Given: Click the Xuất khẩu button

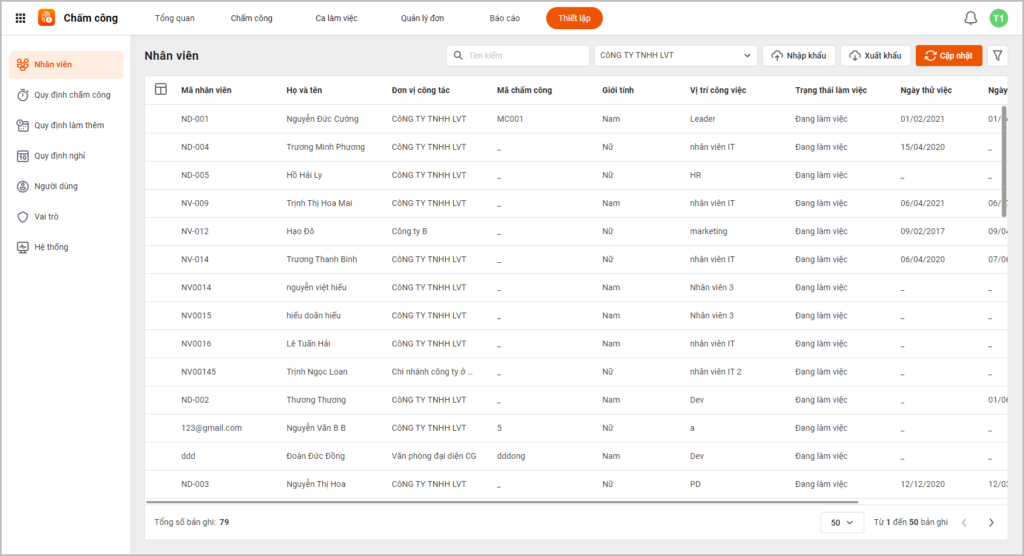Looking at the screenshot, I should pos(875,56).
